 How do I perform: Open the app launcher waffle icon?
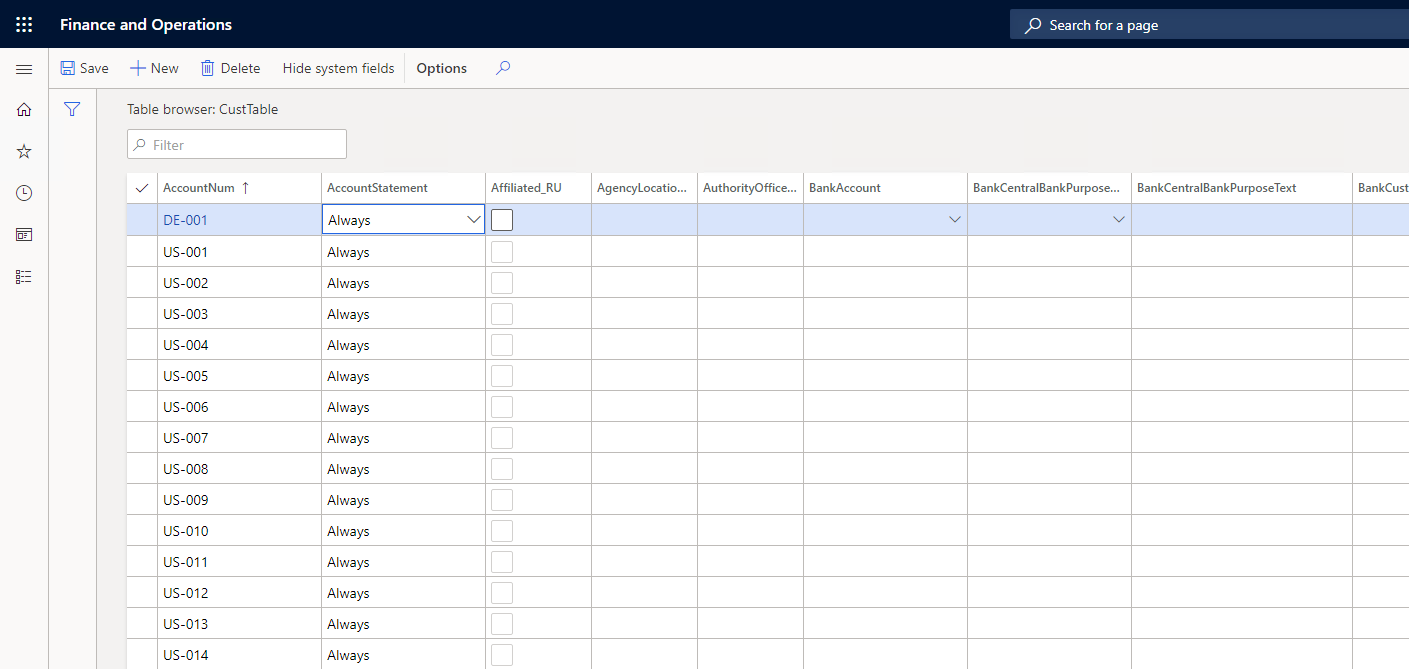click(24, 24)
